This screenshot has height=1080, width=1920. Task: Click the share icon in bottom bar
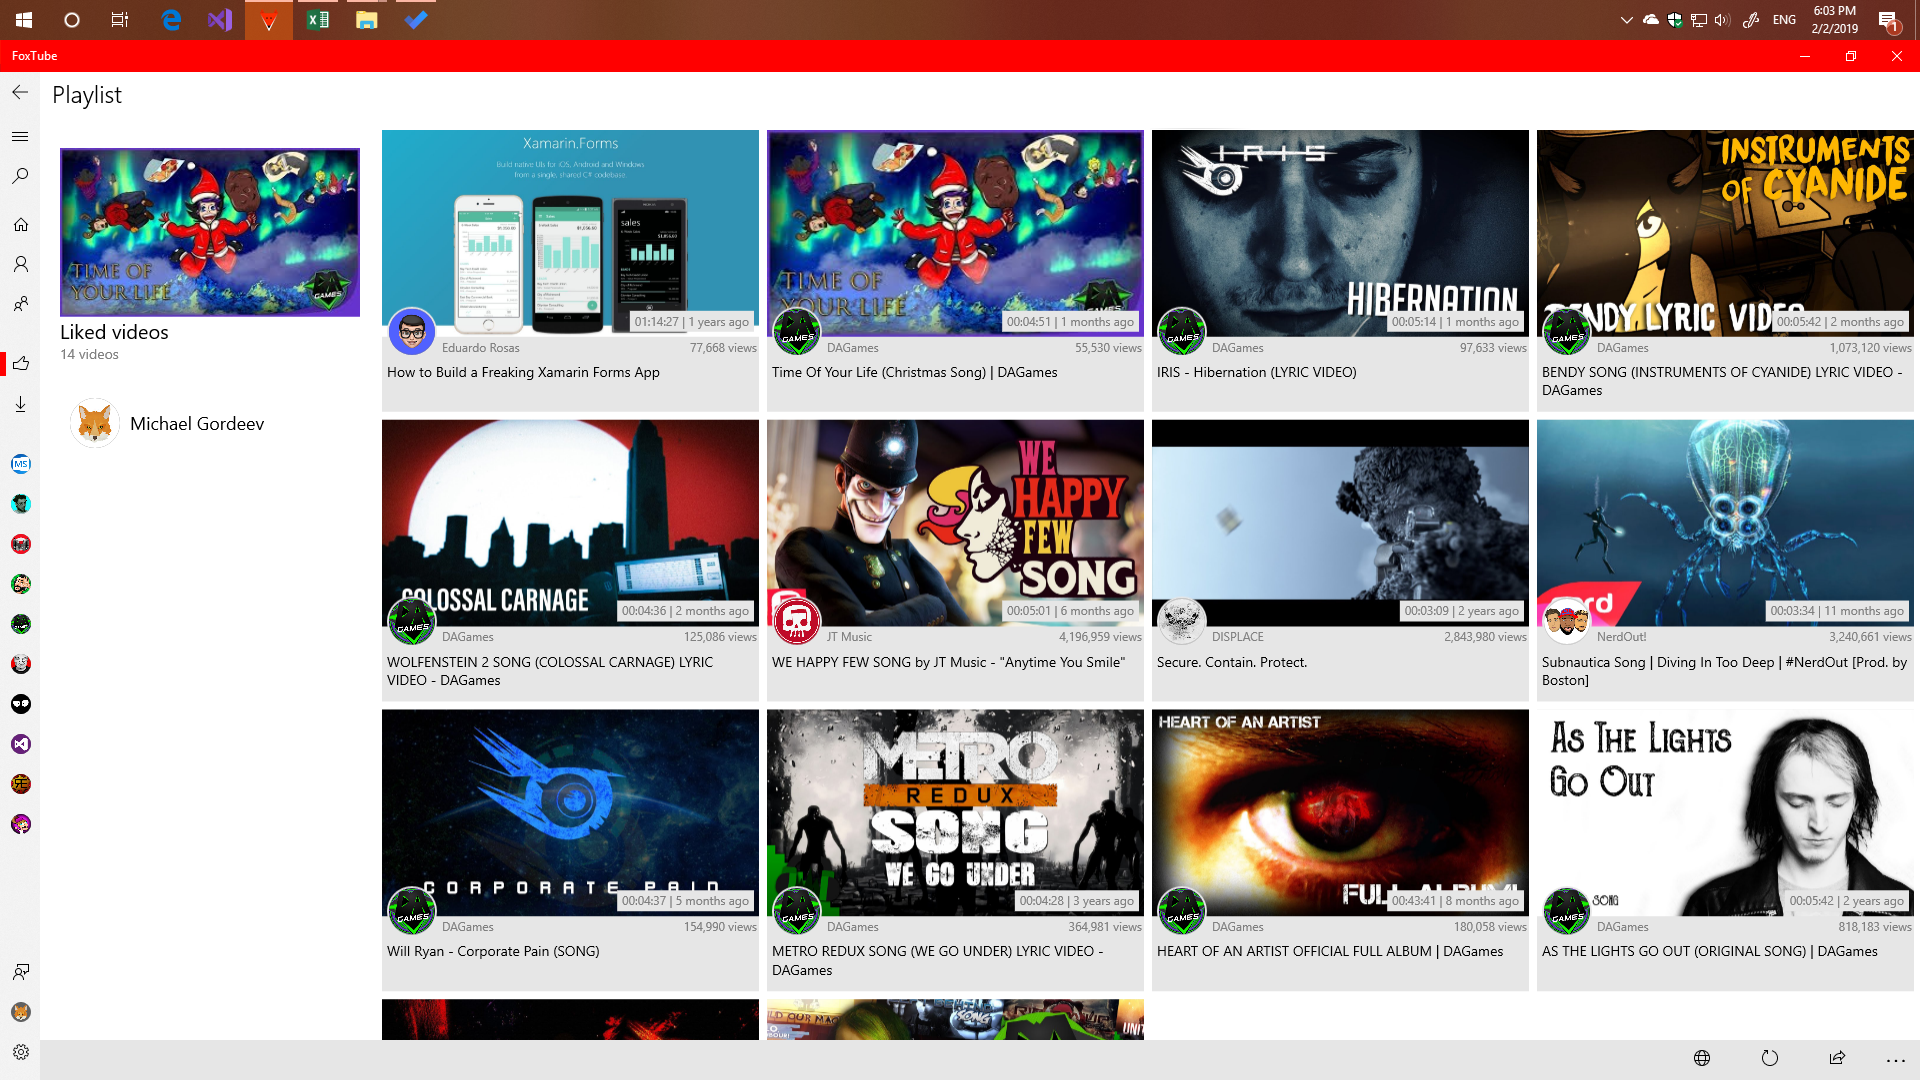1837,1058
